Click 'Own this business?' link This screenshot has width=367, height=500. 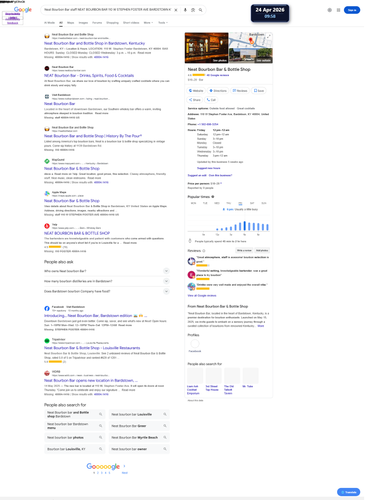(220, 175)
